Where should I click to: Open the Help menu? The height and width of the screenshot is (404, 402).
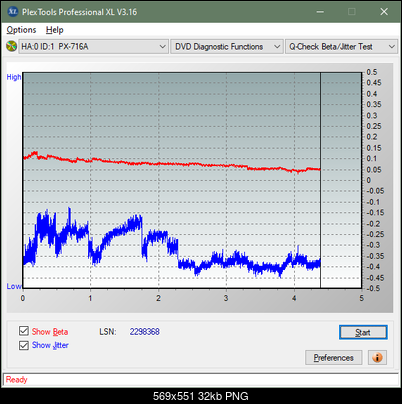coord(55,30)
